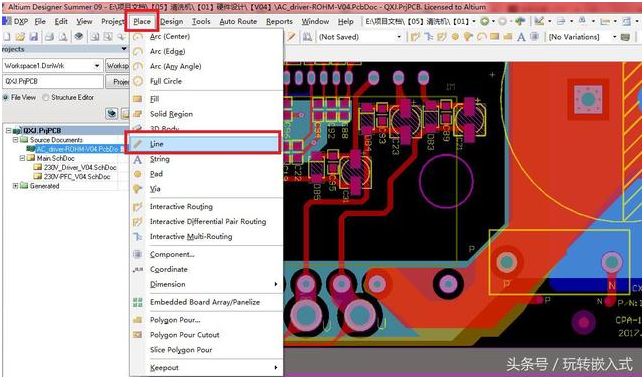Open the Design menu
644x379 pixels.
(172, 21)
